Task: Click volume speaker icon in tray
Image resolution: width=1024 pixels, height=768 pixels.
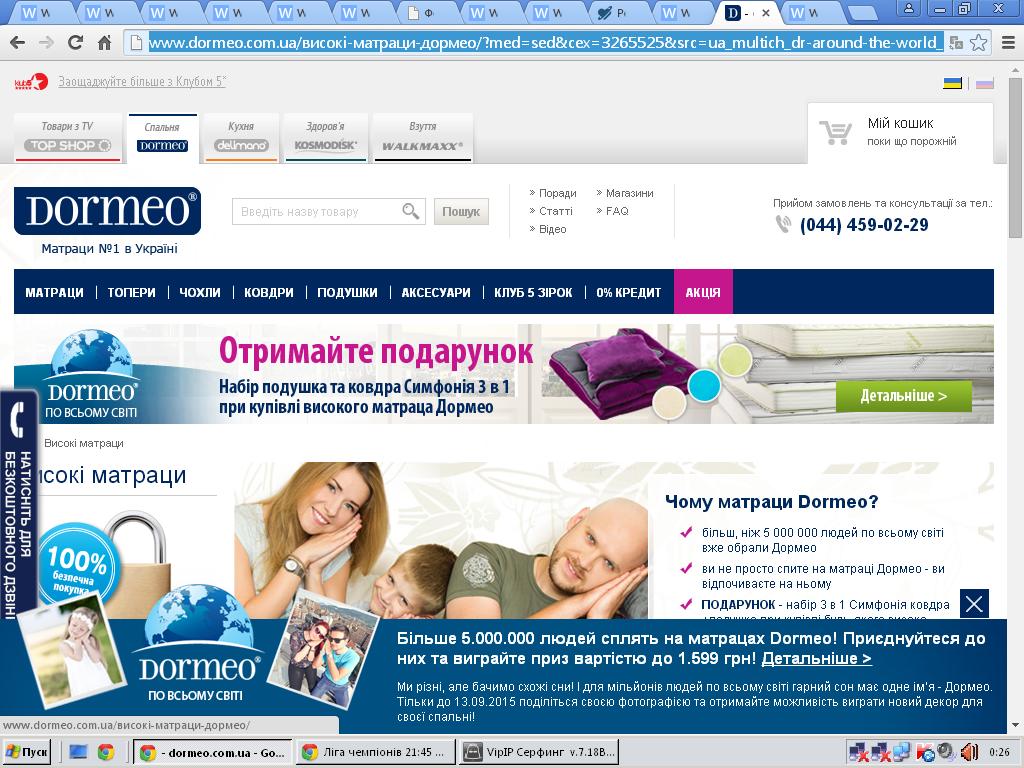Action: tap(969, 753)
